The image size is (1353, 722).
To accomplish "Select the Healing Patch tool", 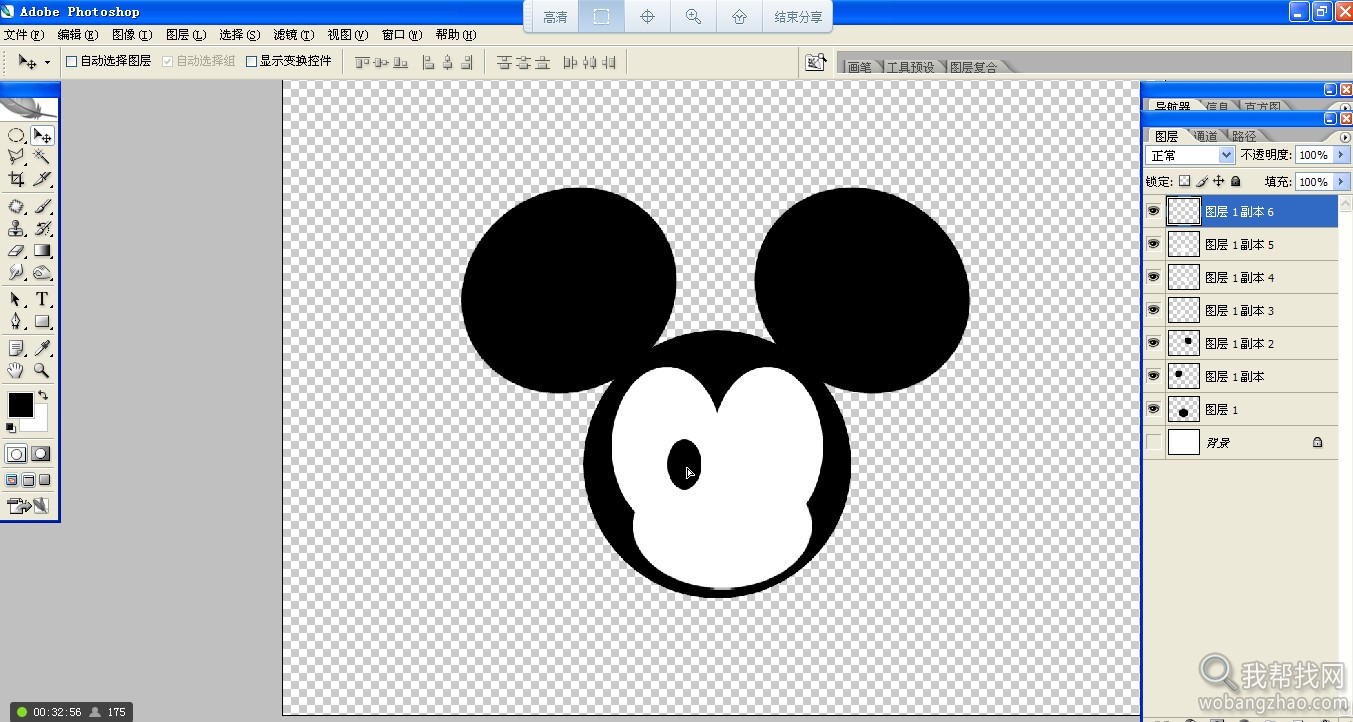I will click(16, 207).
